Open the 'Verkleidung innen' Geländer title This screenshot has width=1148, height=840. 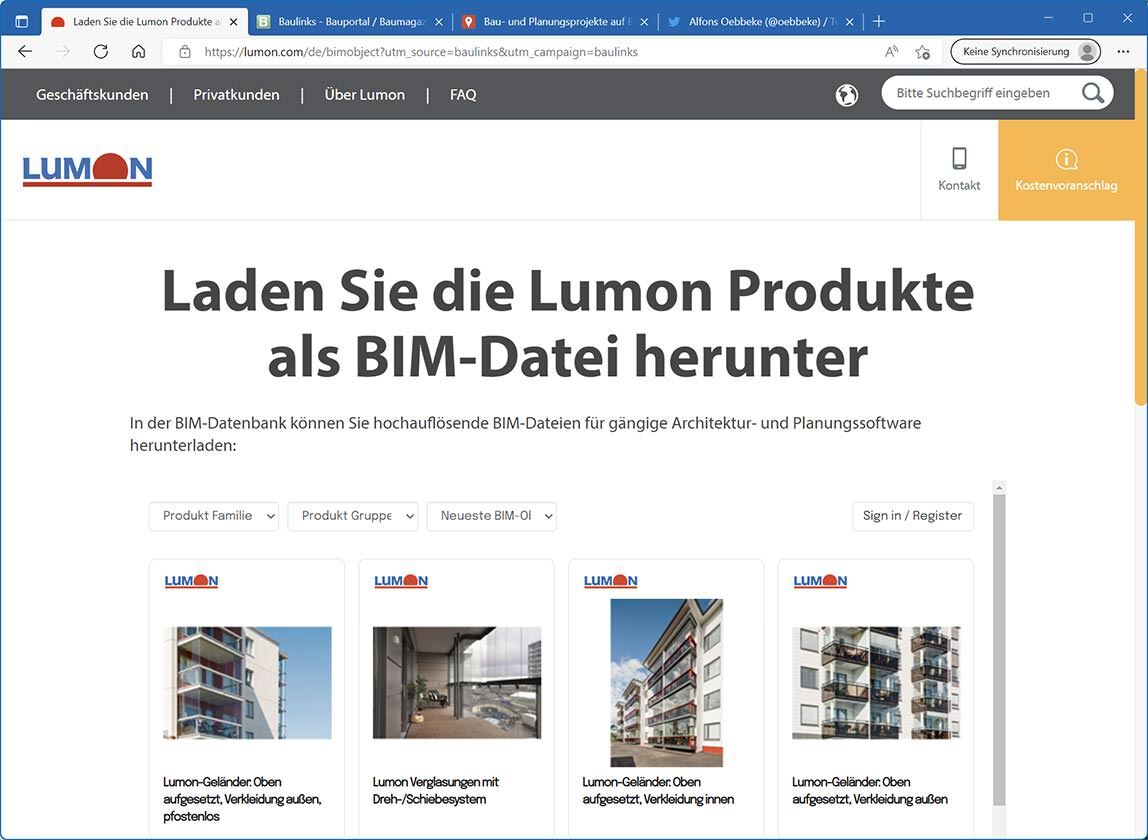pos(658,790)
